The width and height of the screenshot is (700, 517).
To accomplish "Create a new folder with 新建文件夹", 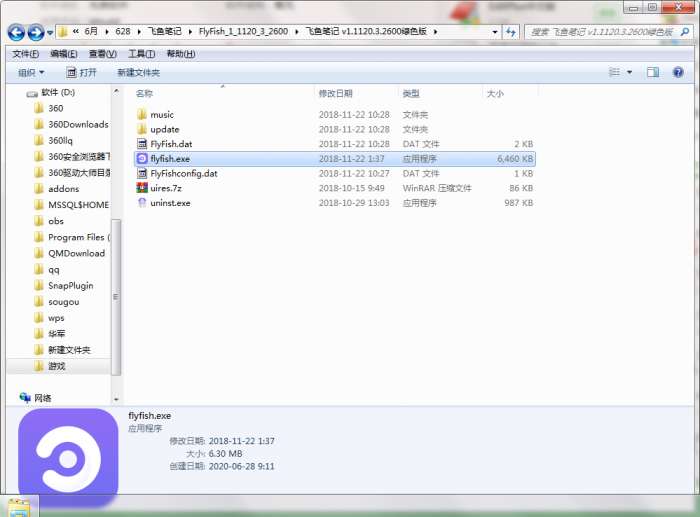I will tap(138, 72).
